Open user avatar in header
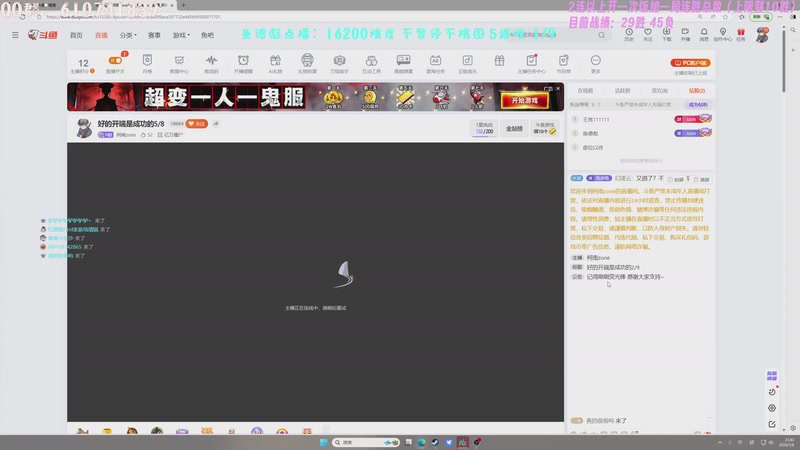The width and height of the screenshot is (800, 450). click(x=762, y=35)
